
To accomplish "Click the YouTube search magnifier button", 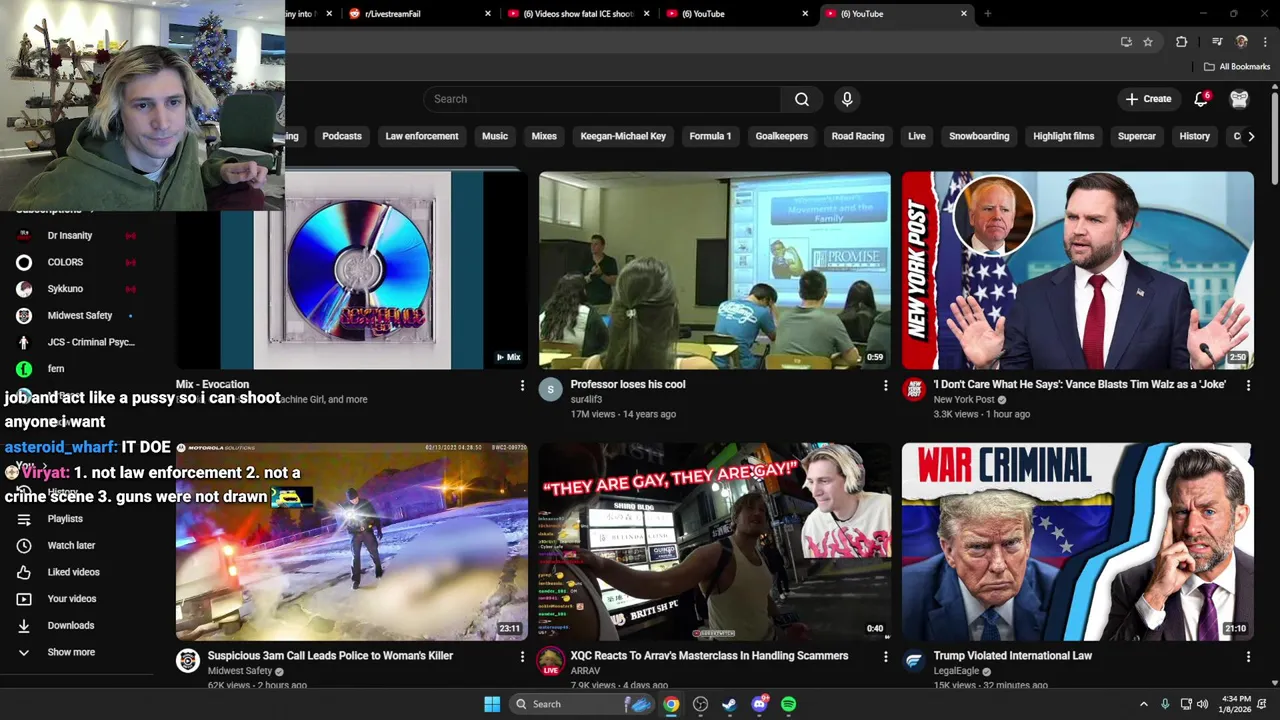I will [802, 99].
